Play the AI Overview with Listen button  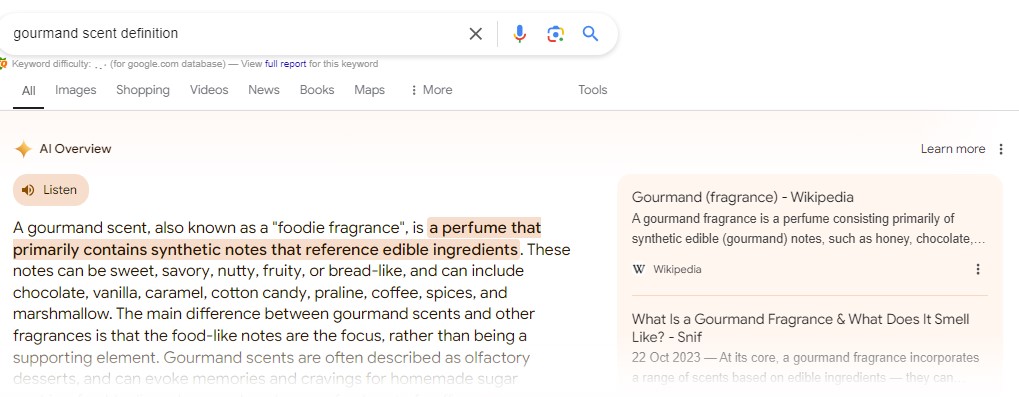[x=51, y=190]
